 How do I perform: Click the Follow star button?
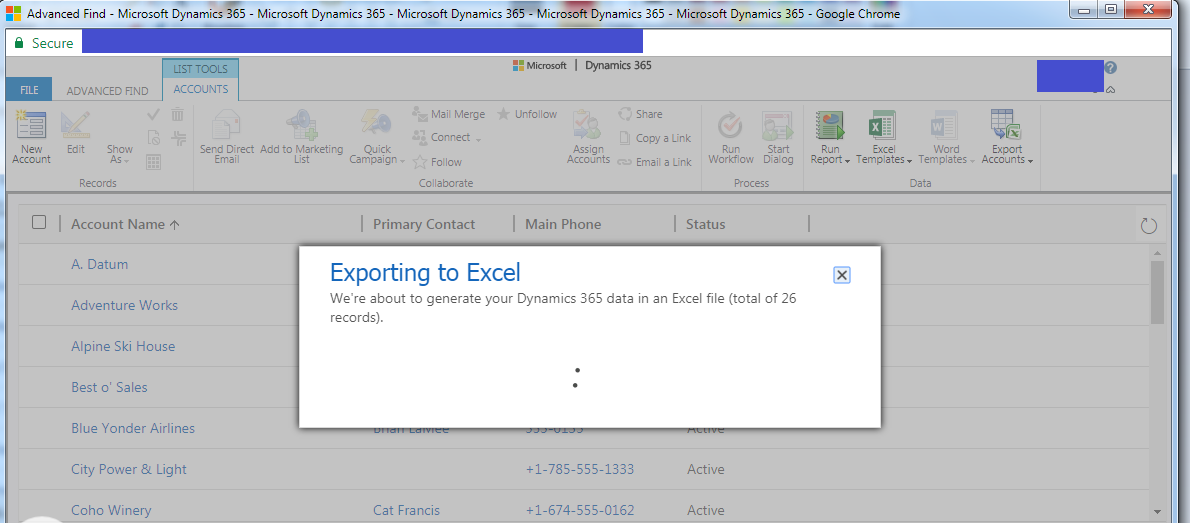point(437,162)
